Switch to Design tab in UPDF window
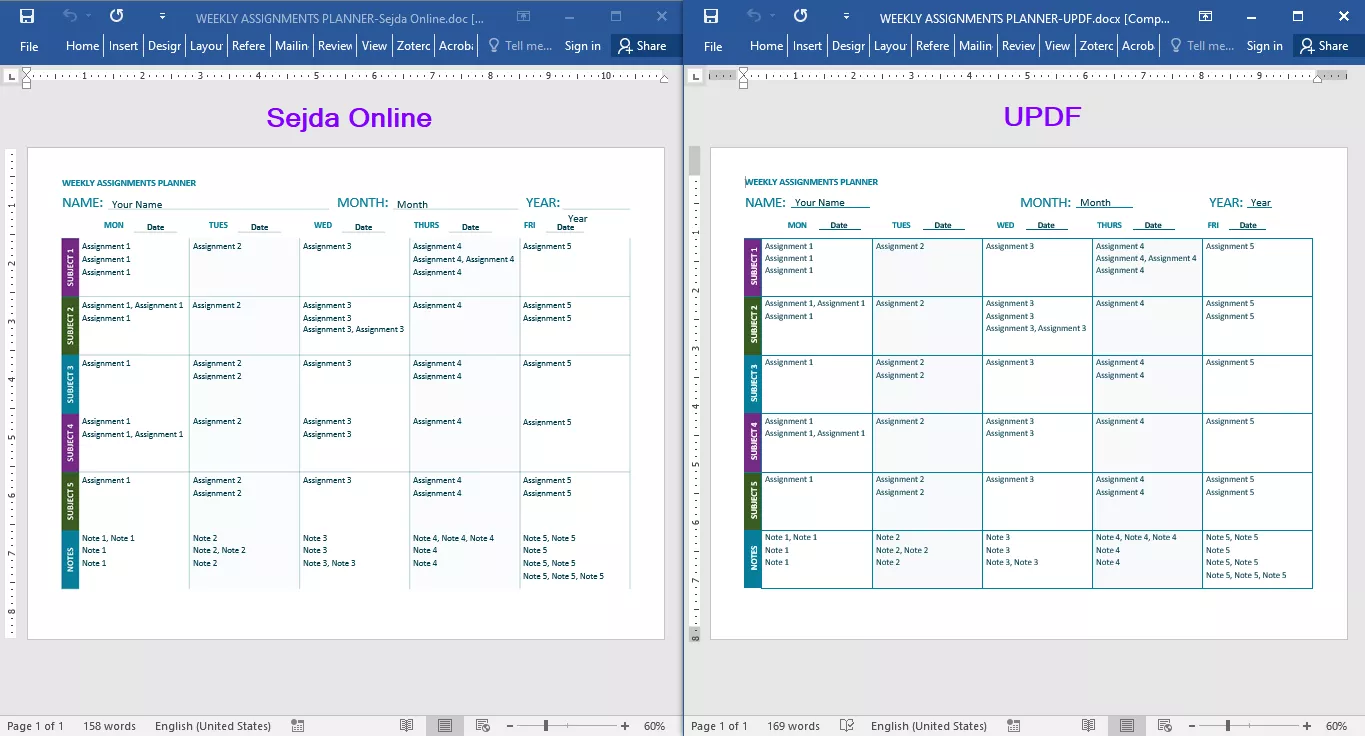The width and height of the screenshot is (1365, 736). [x=848, y=46]
